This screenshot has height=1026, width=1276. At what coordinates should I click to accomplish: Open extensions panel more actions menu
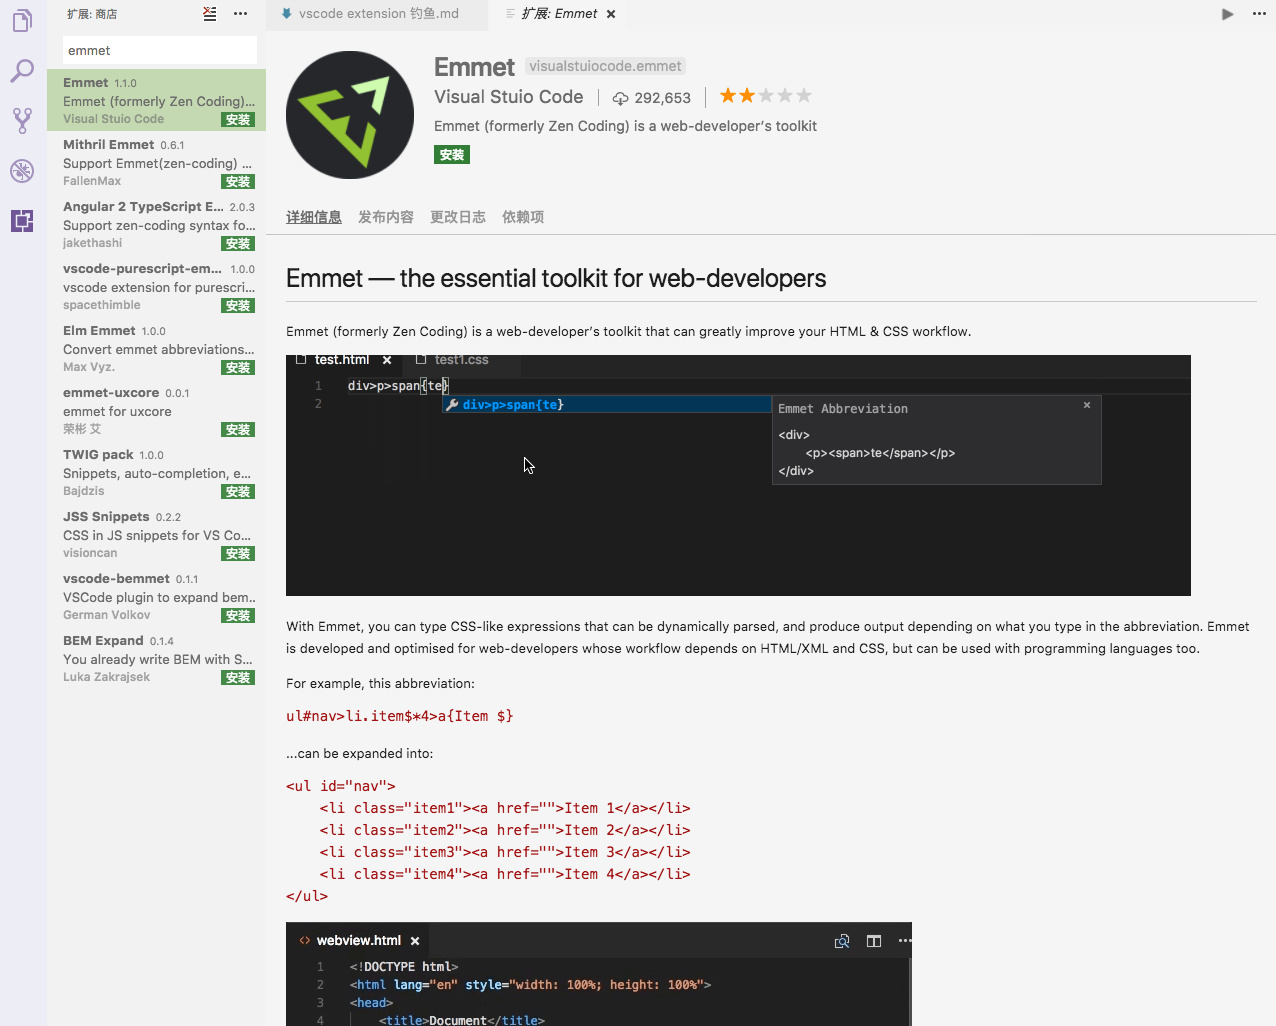coord(240,14)
